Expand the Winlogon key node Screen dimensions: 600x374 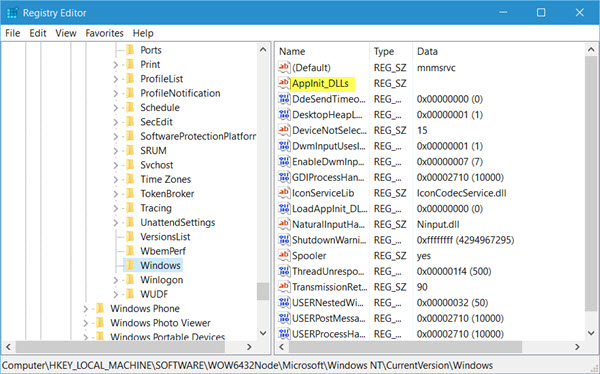click(x=115, y=280)
